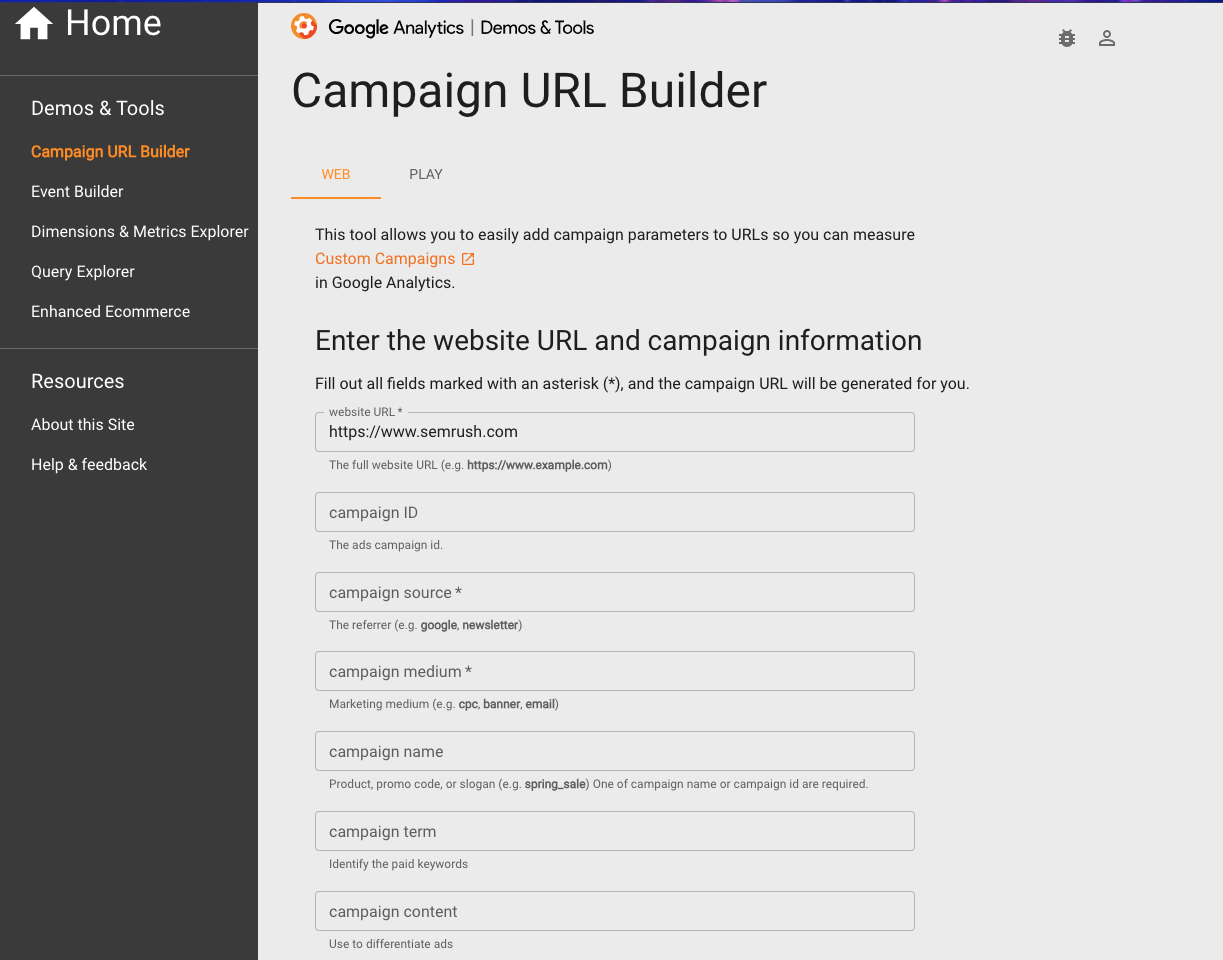The image size is (1223, 960).
Task: Click the Google Analytics logo icon
Action: click(x=304, y=27)
